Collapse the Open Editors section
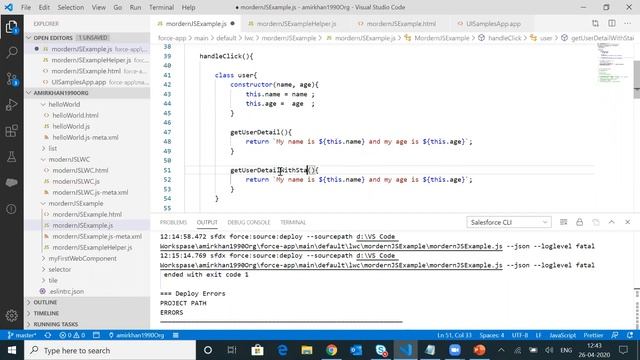Image resolution: width=640 pixels, height=360 pixels. pyautogui.click(x=87, y=38)
